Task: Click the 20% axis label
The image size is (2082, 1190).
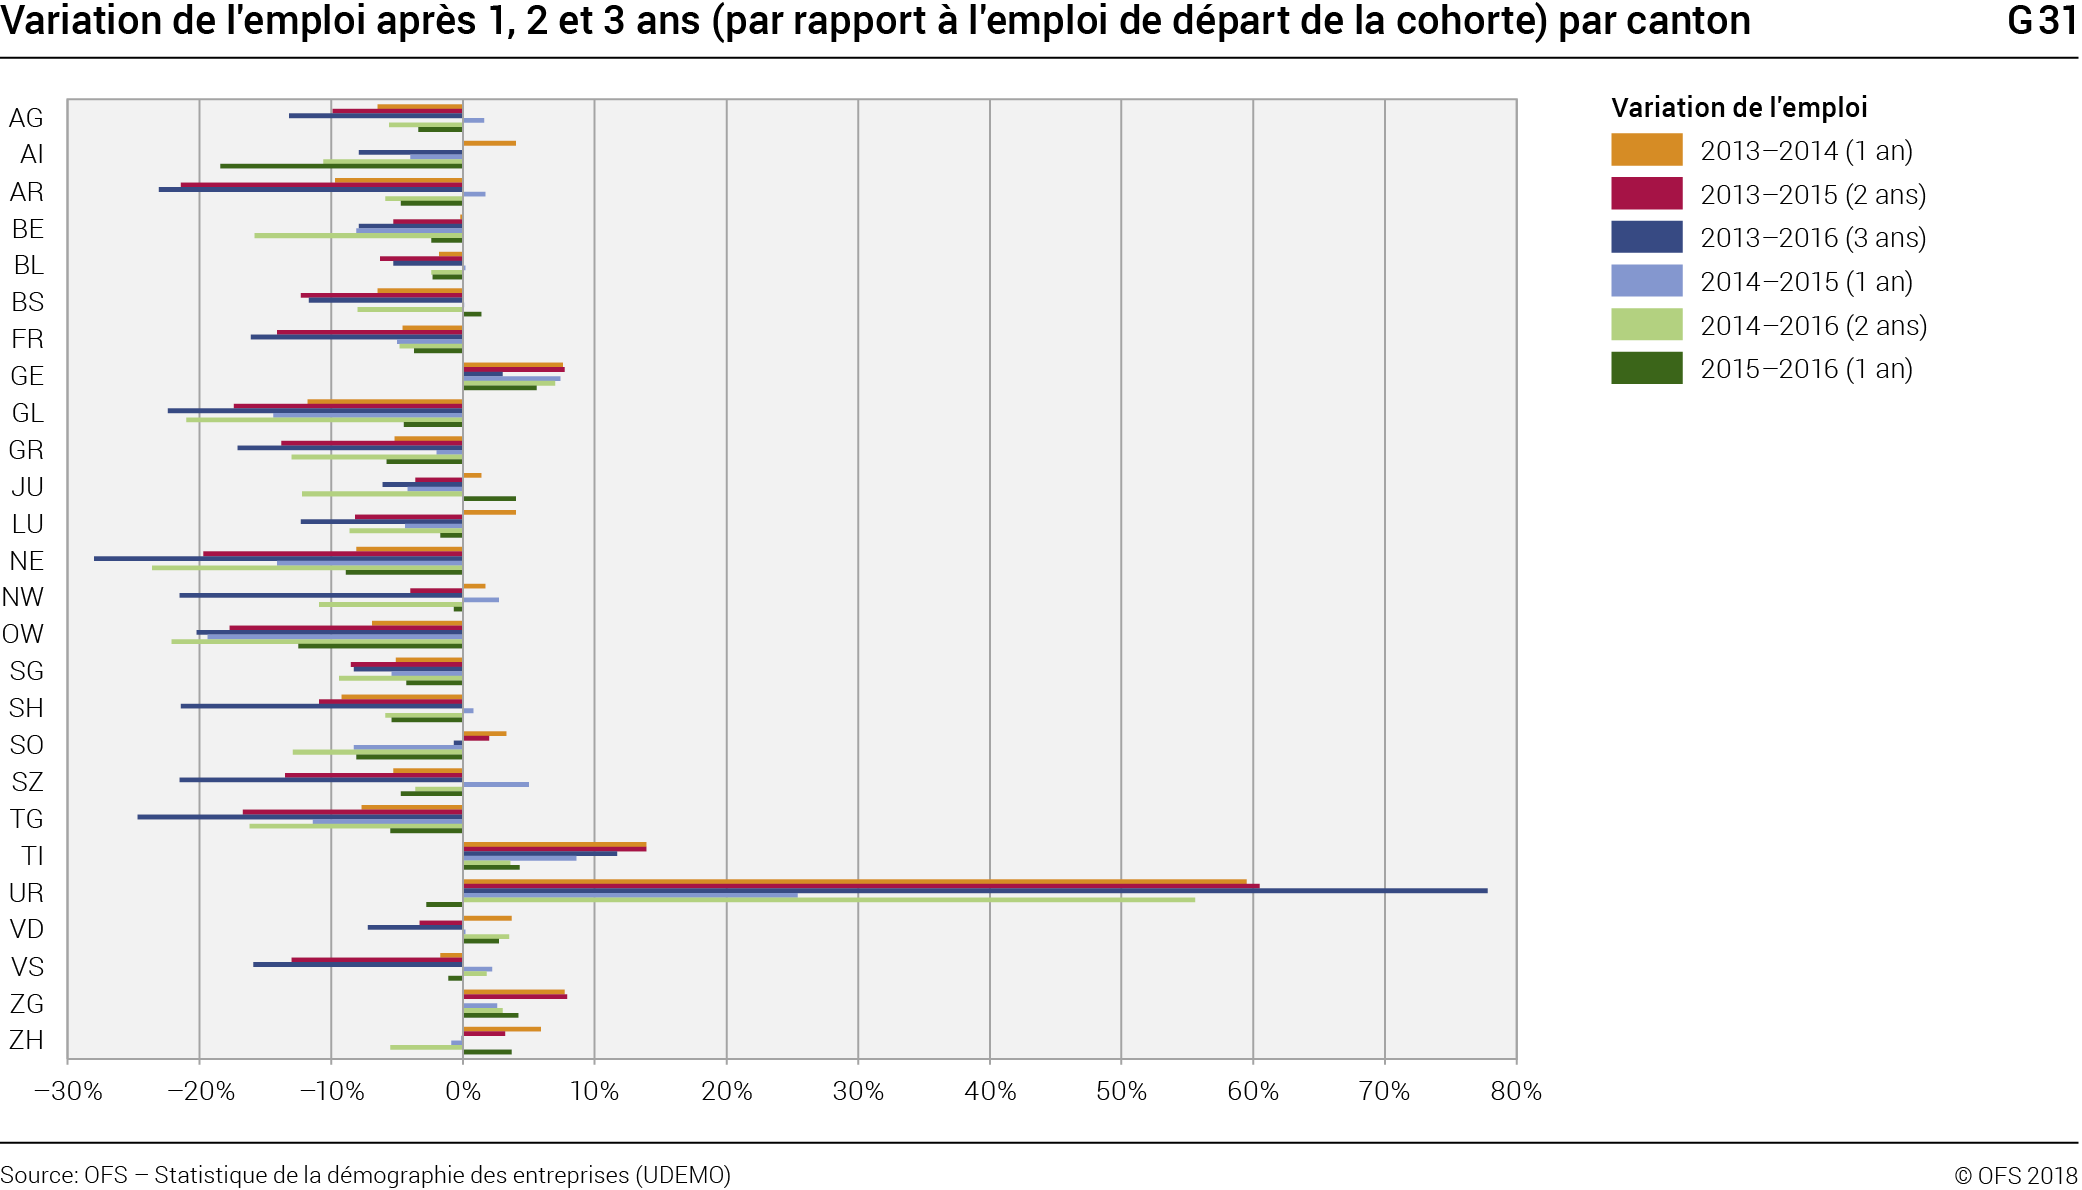Action: click(x=726, y=1091)
